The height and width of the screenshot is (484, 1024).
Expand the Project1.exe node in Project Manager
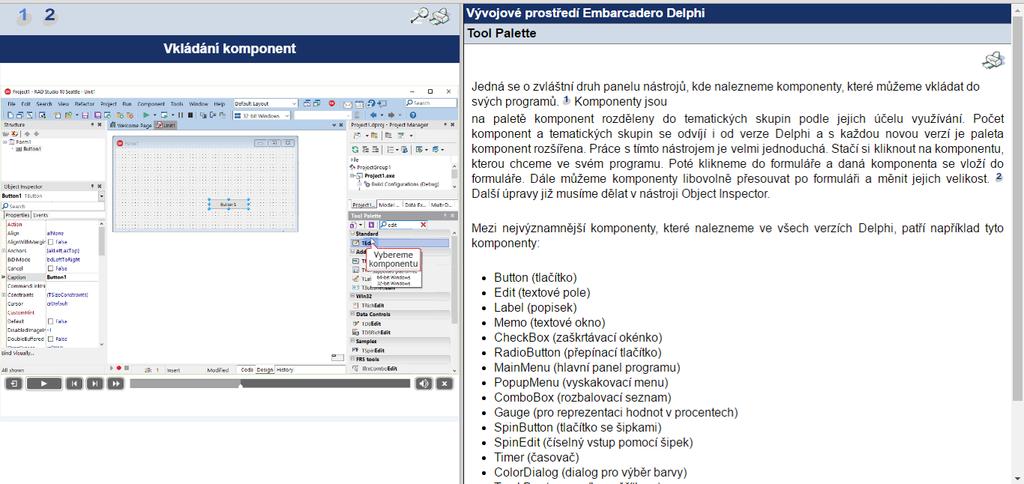[x=353, y=176]
